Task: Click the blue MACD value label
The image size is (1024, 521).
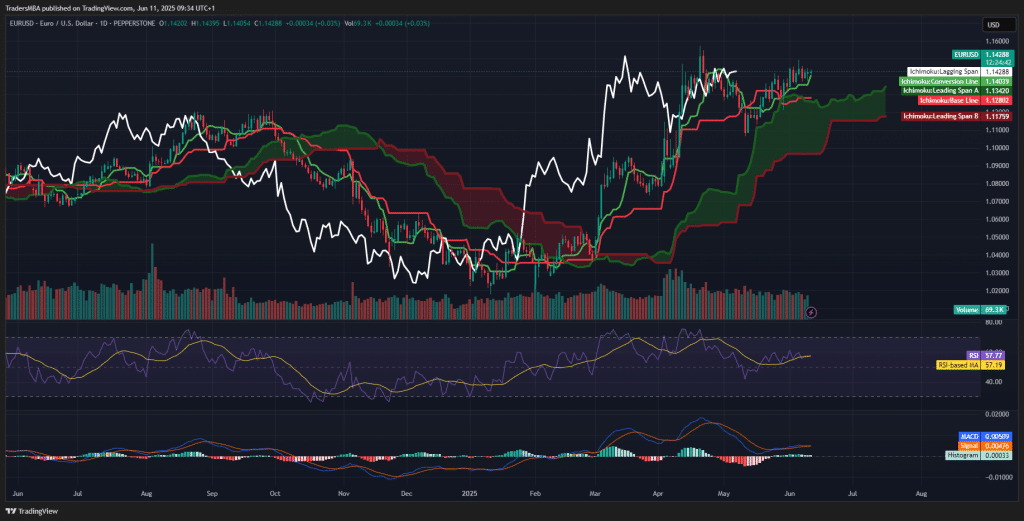Action: coord(968,437)
